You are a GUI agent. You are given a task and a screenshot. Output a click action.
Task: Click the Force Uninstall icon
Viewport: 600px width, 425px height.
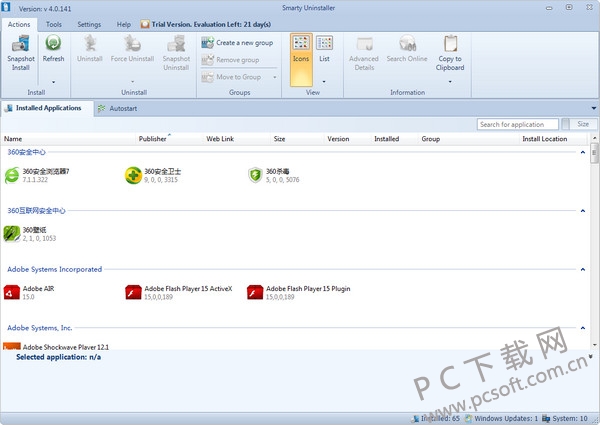click(132, 43)
